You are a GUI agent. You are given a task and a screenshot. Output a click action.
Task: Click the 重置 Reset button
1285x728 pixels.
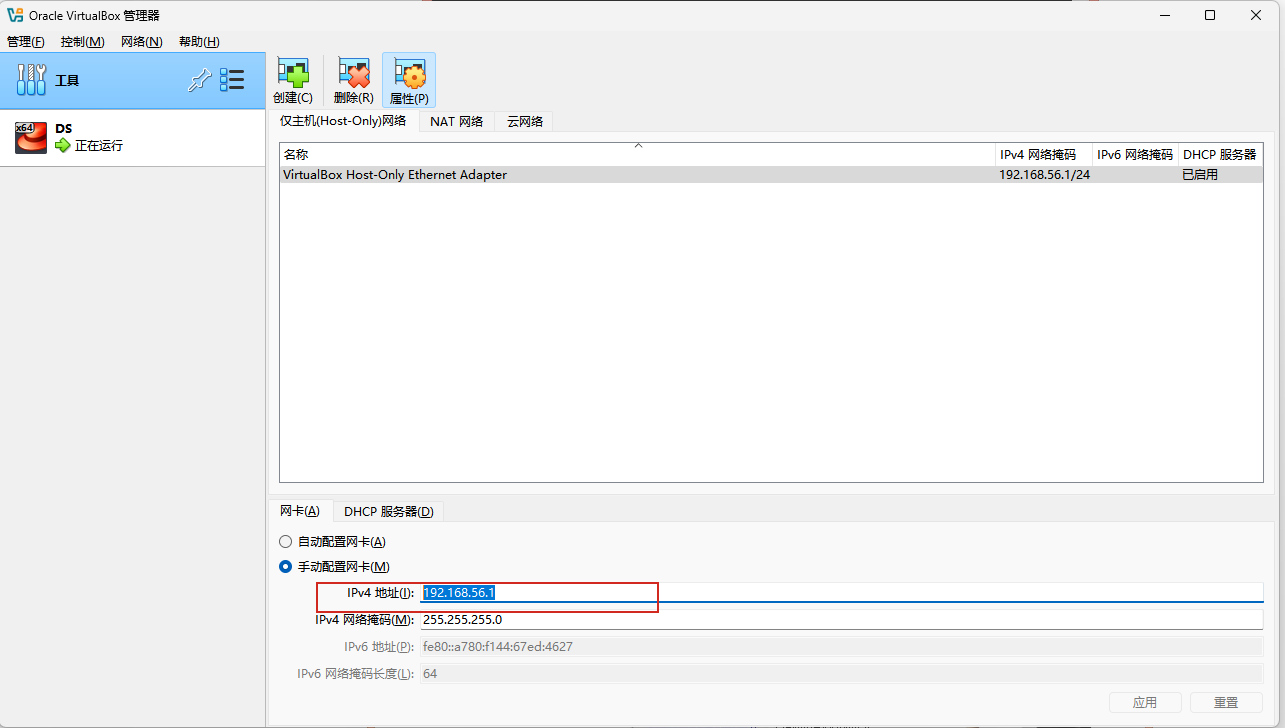click(x=1226, y=703)
